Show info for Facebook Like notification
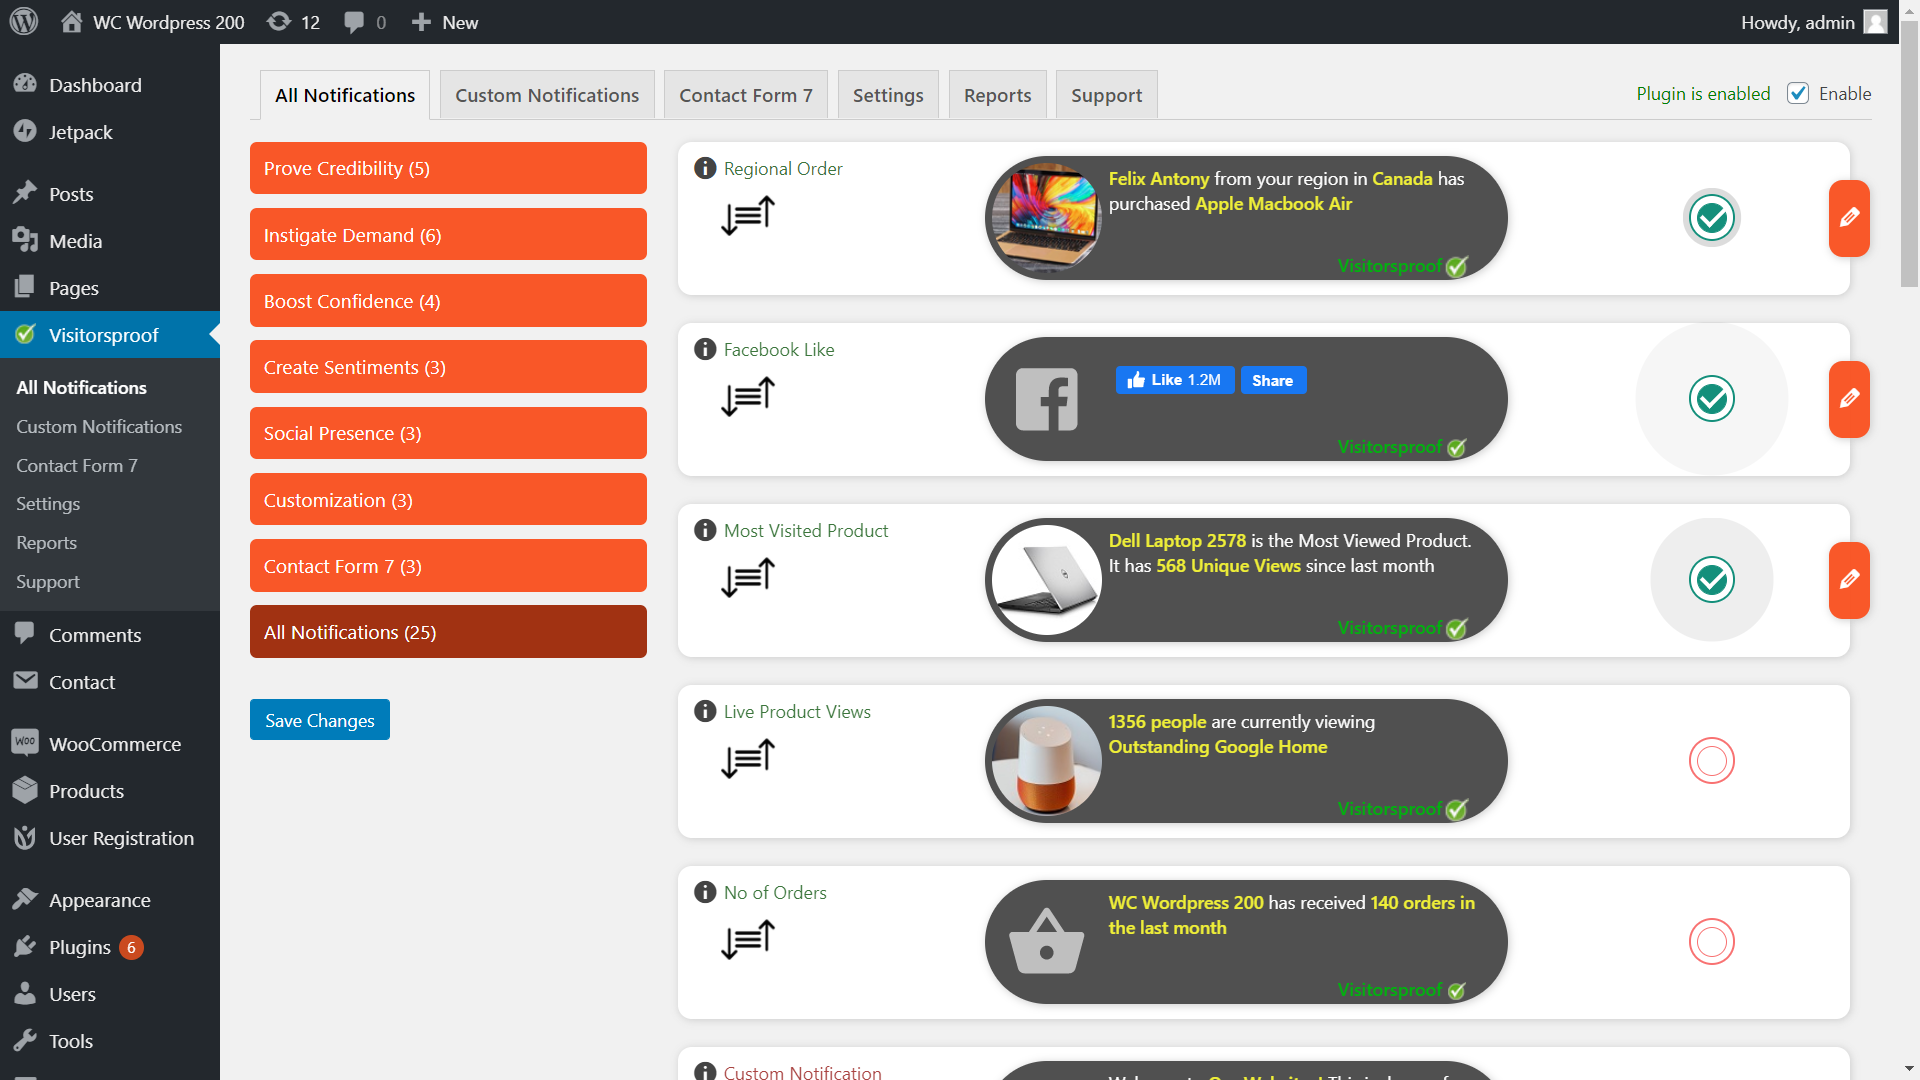Image resolution: width=1920 pixels, height=1080 pixels. [705, 349]
